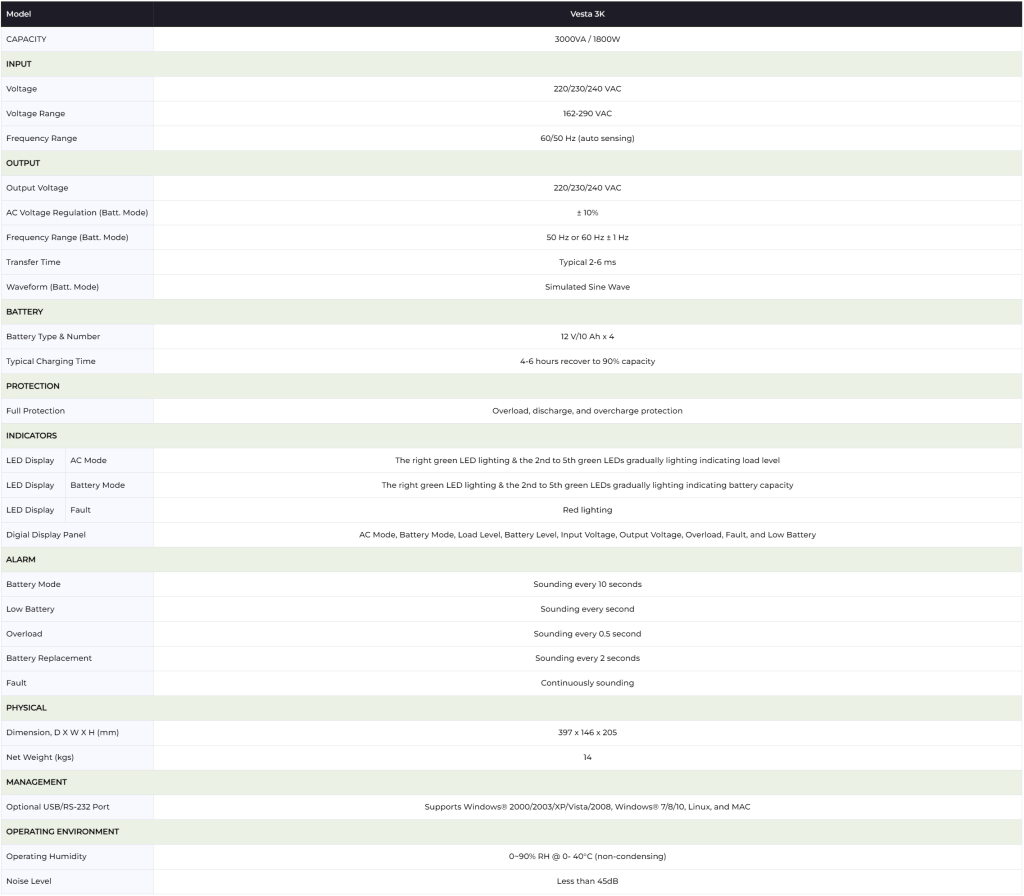This screenshot has height=896, width=1024.
Task: Click '4-6 hours recover to 90% capacity'
Action: [587, 362]
